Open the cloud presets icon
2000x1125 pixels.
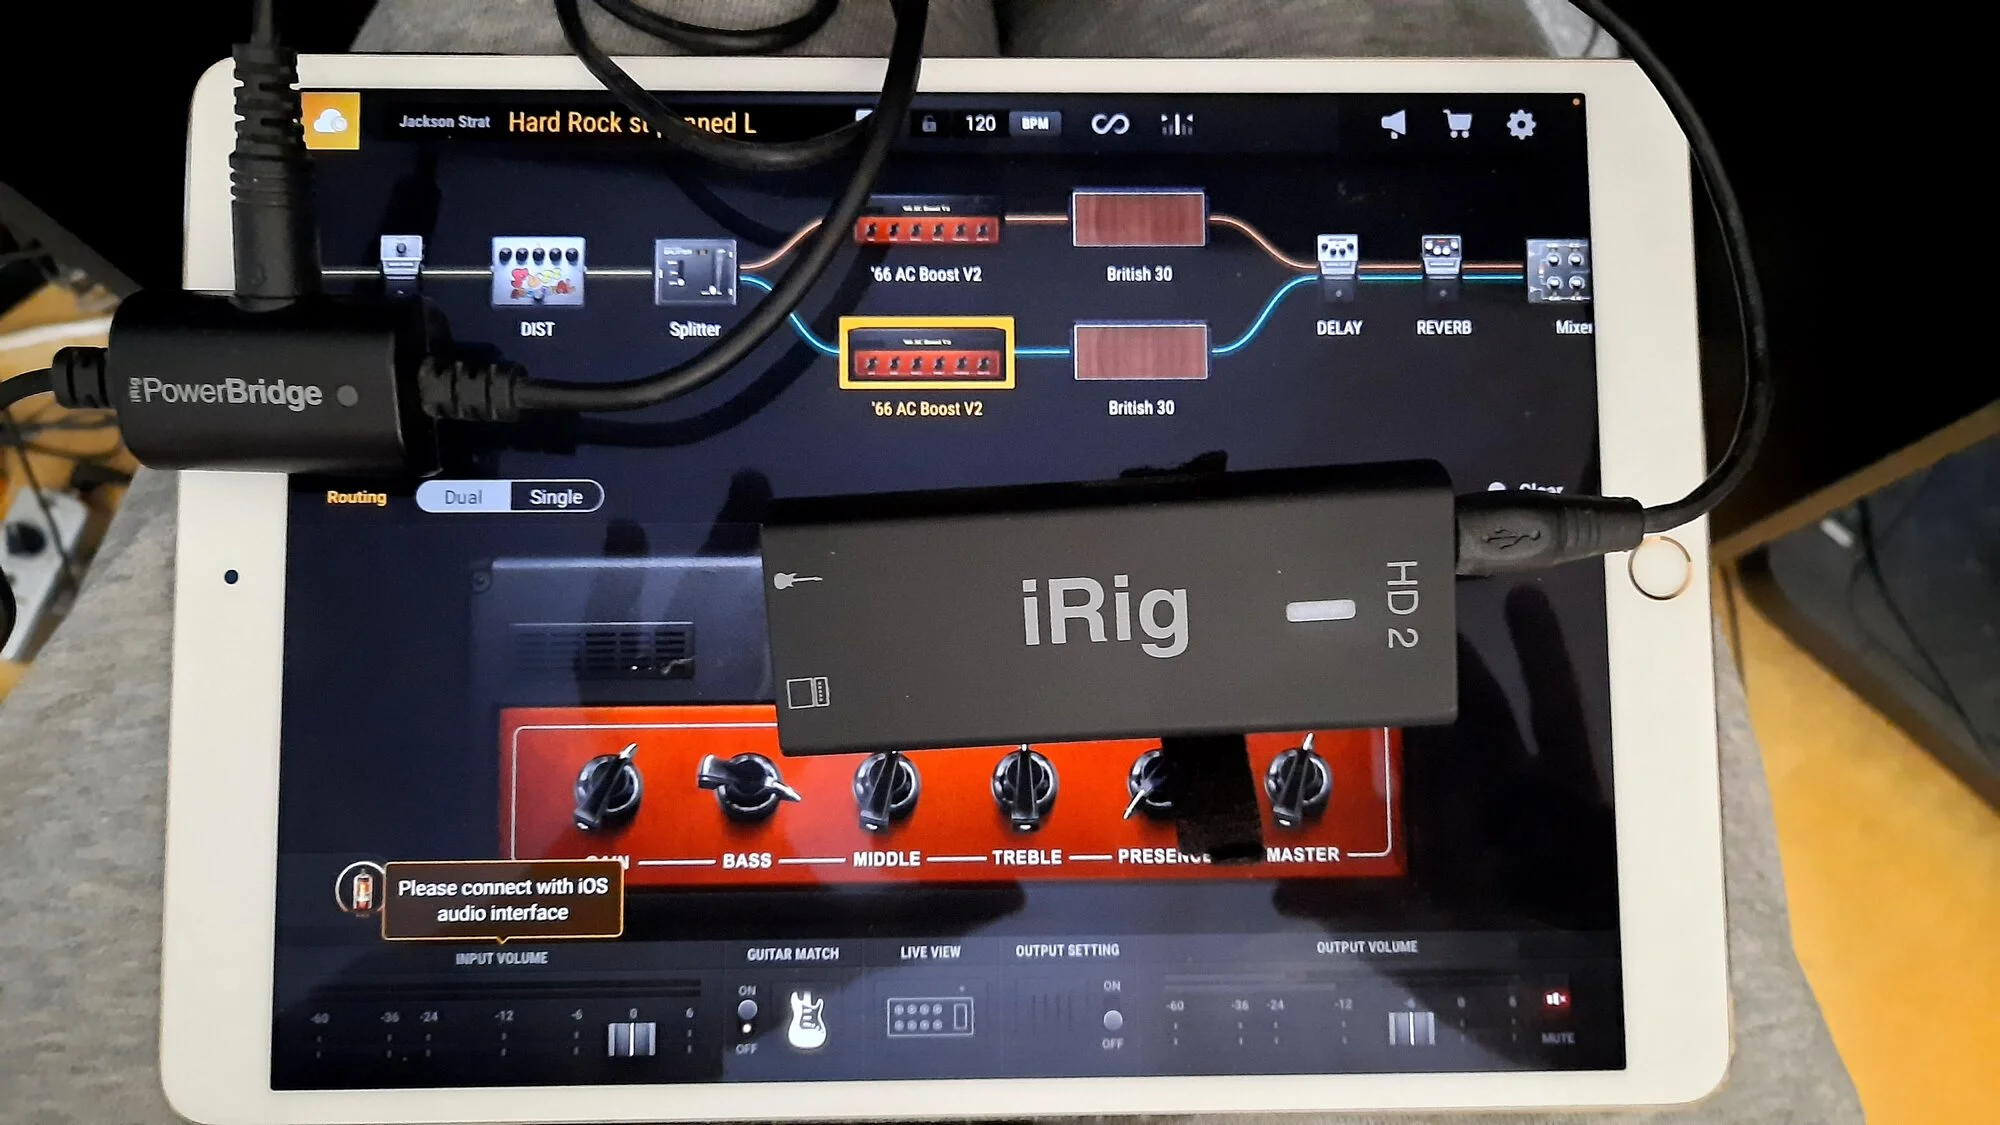331,122
